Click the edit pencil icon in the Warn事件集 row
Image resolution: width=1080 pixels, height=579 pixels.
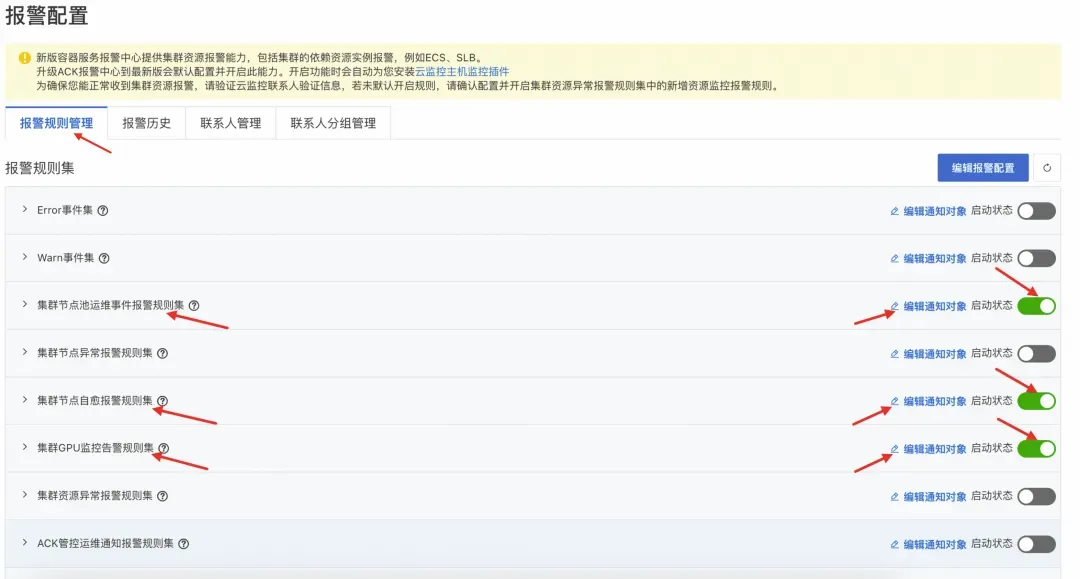tap(894, 259)
